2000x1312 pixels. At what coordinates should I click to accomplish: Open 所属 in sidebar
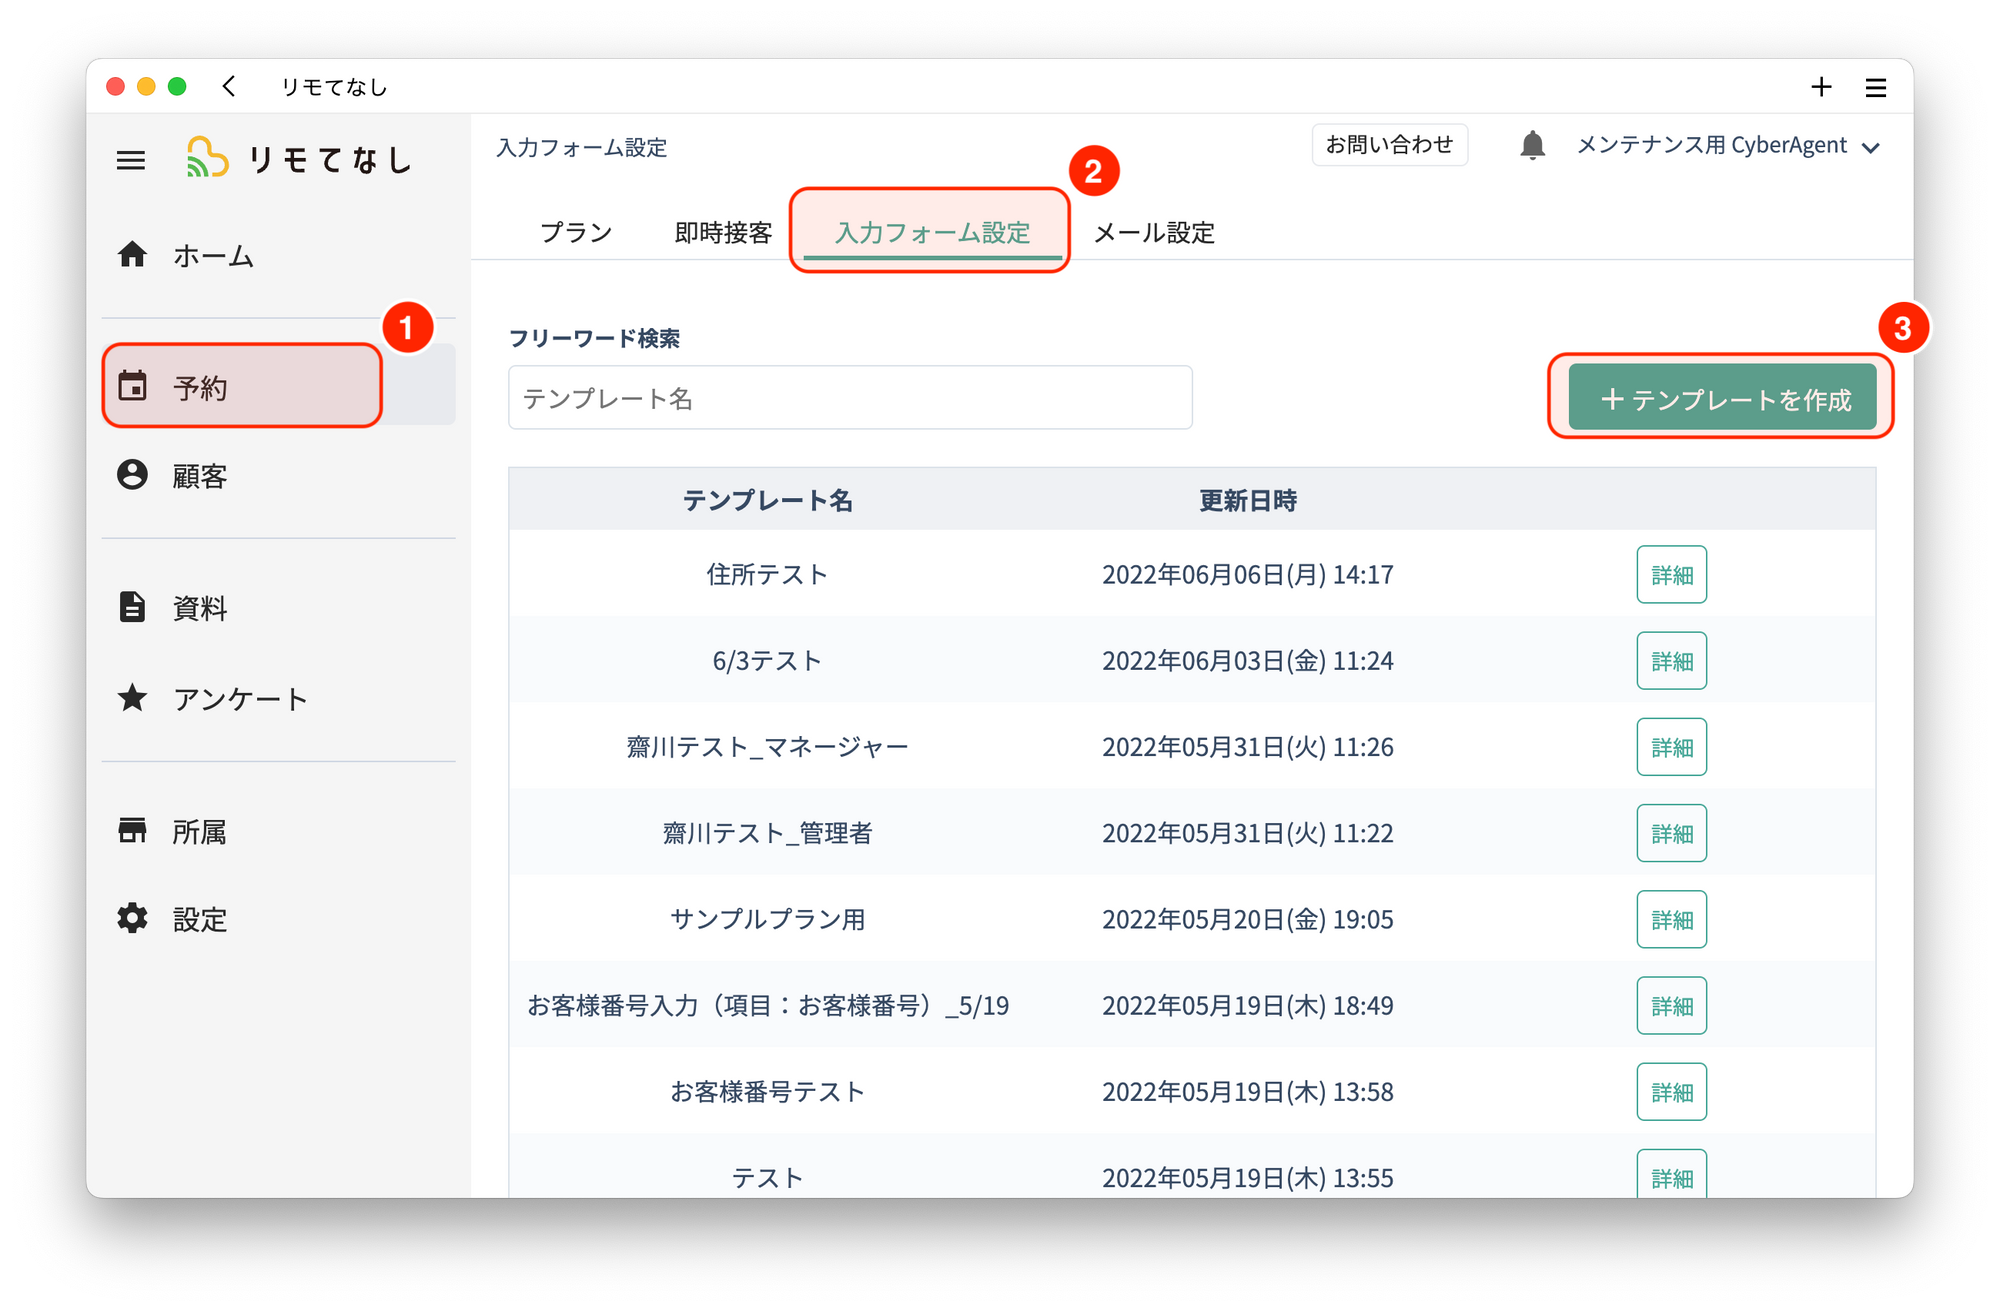pos(199,832)
